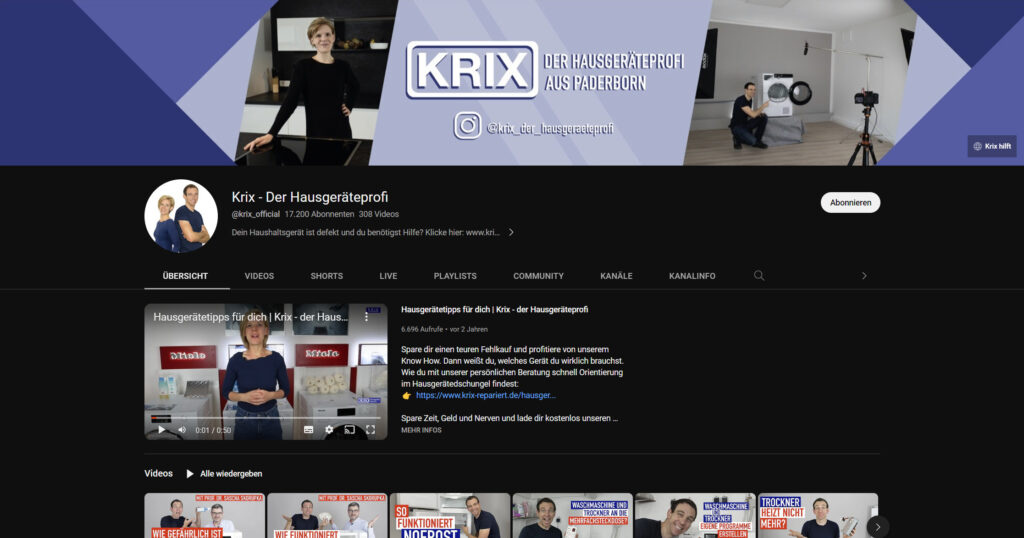This screenshot has height=538, width=1024.
Task: Open the SHORTS tab
Action: 327,276
